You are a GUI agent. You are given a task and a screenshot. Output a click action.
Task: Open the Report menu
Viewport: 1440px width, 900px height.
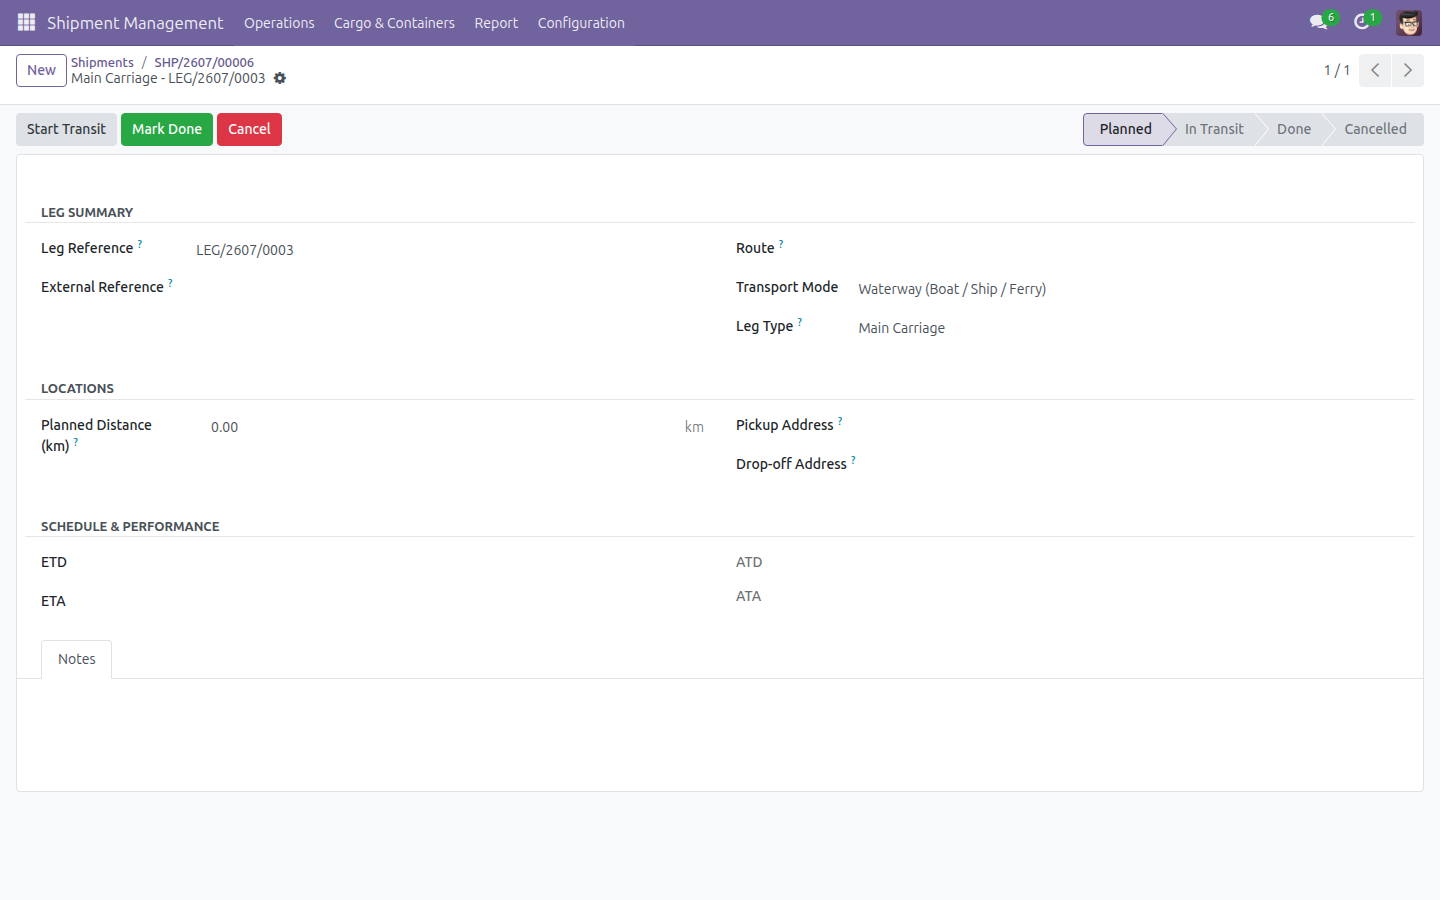pos(496,23)
